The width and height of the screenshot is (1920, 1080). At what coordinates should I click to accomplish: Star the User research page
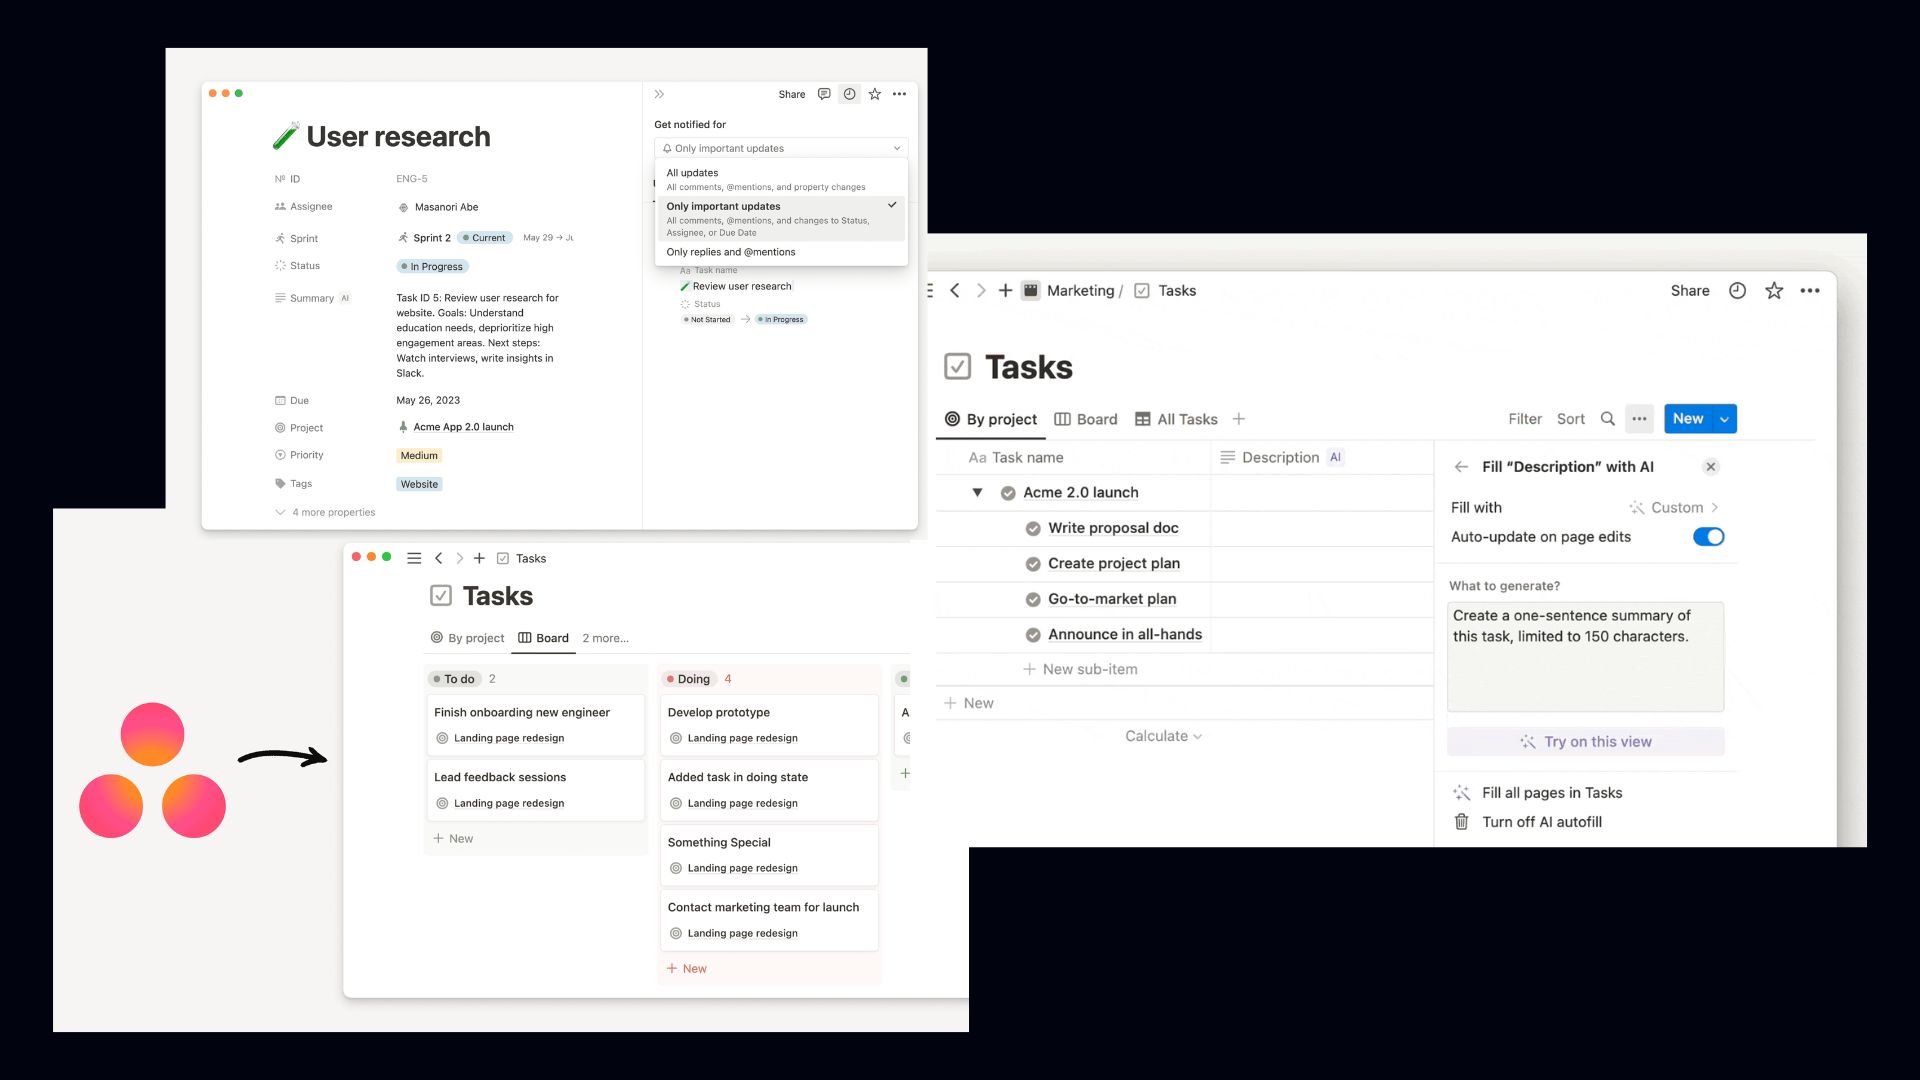pos(875,94)
